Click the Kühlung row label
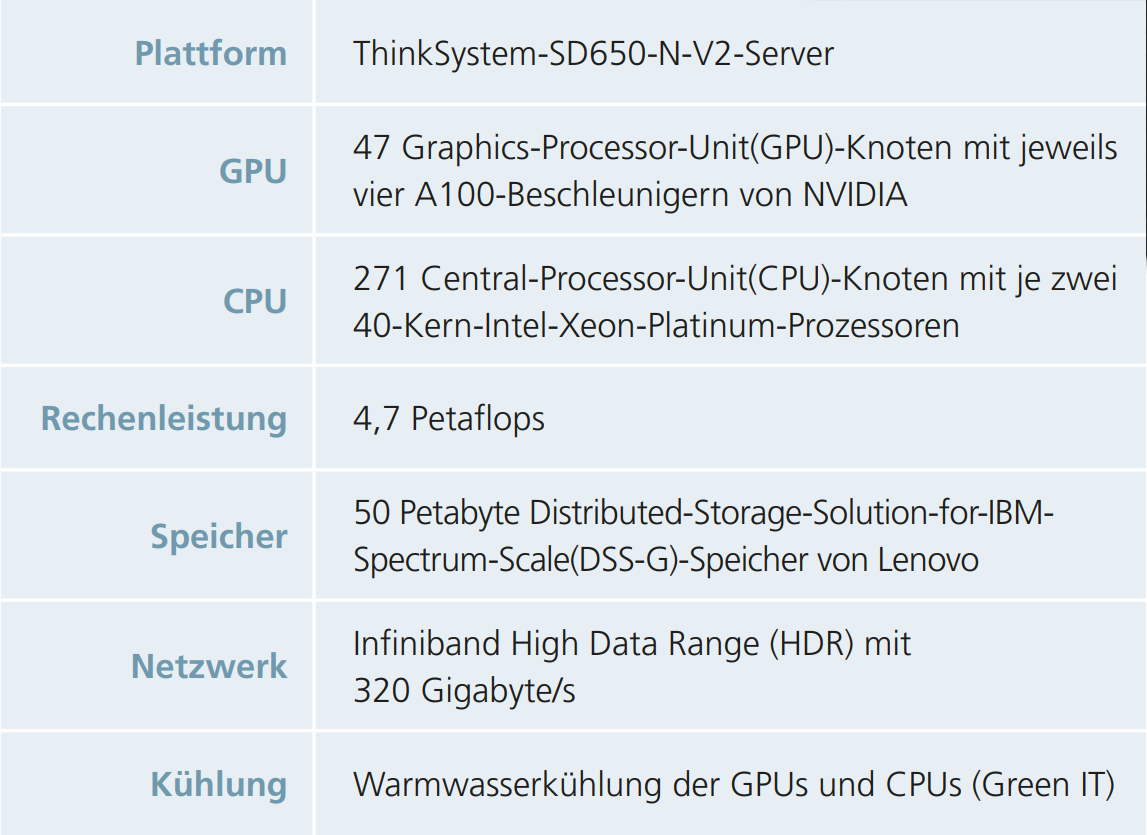 click(x=218, y=784)
